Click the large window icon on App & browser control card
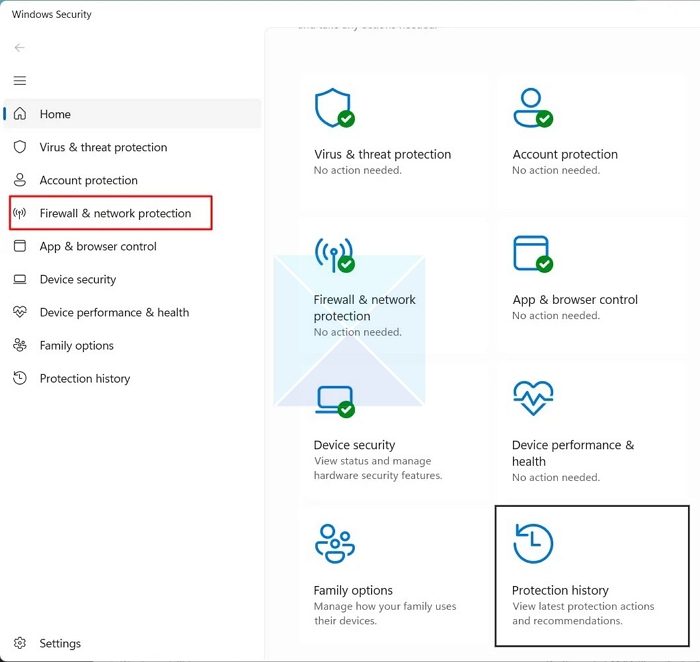Viewport: 700px width, 662px height. pos(533,254)
